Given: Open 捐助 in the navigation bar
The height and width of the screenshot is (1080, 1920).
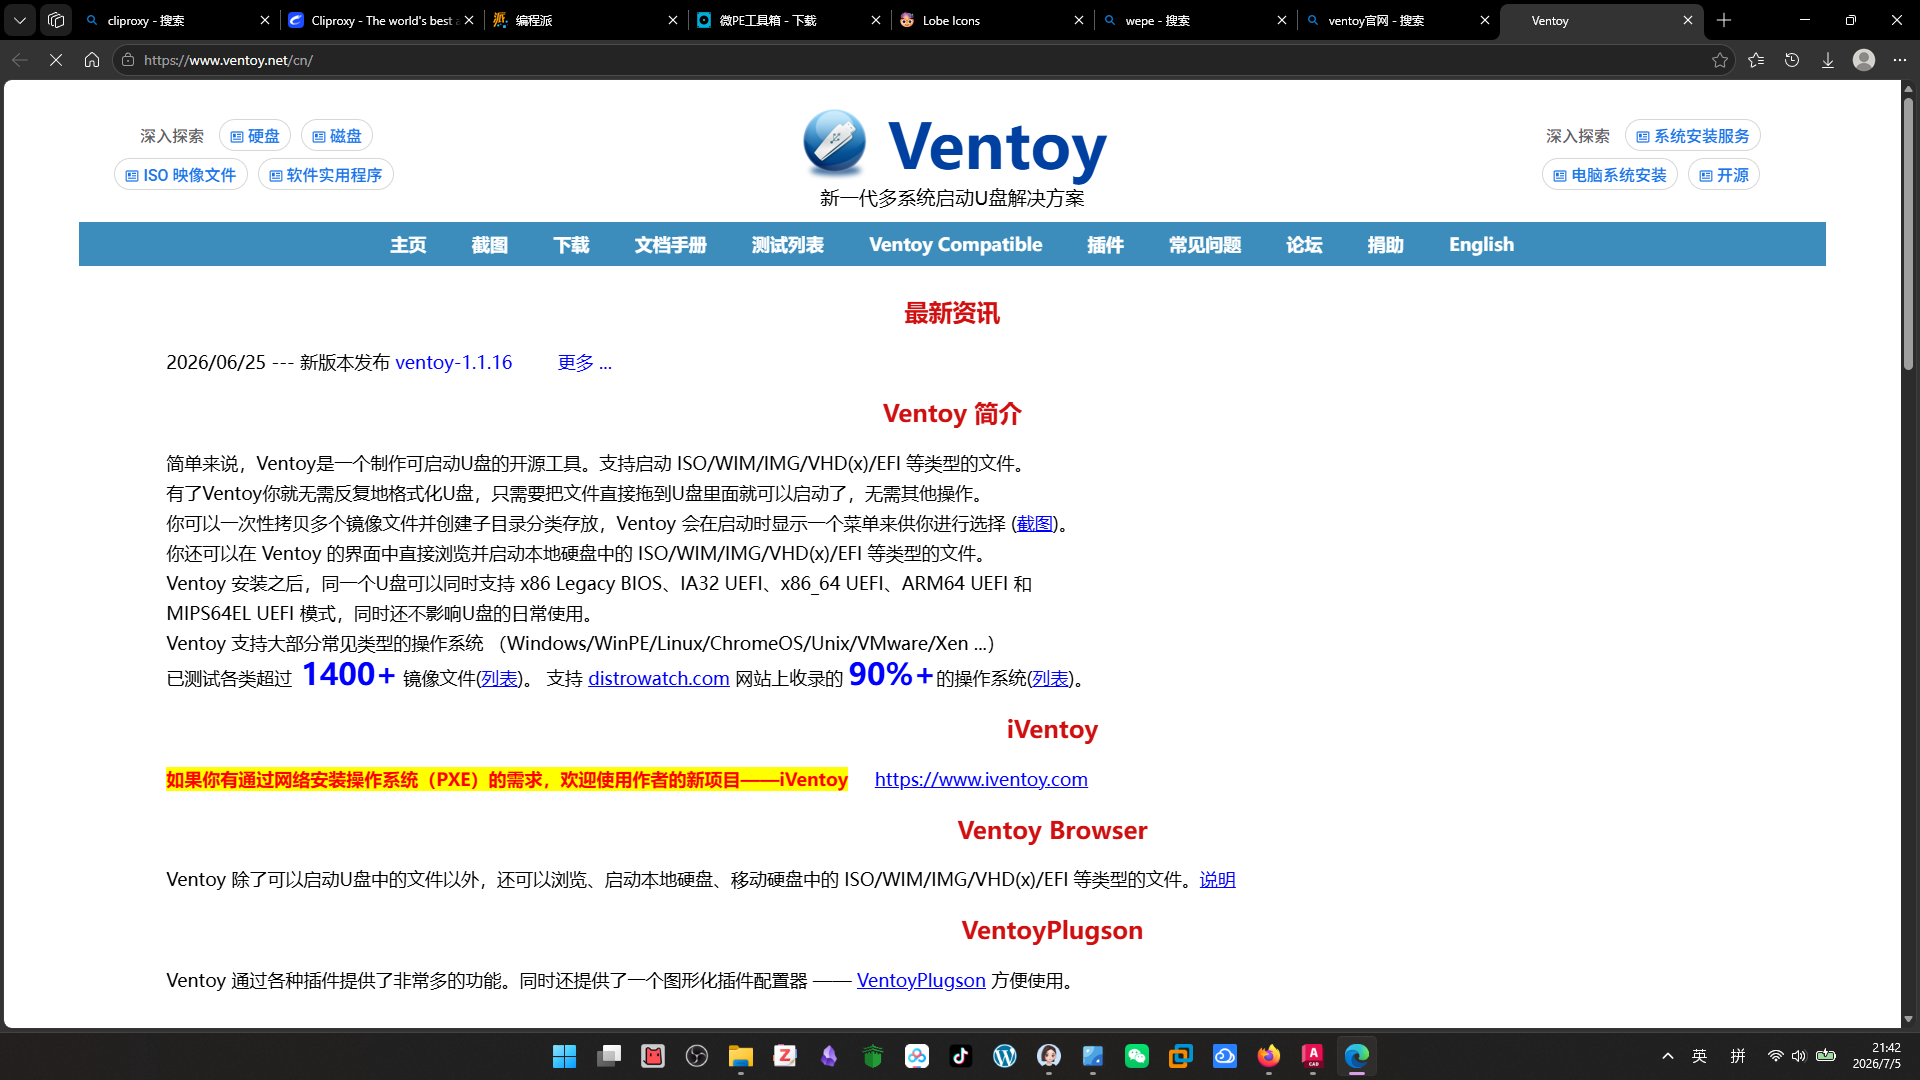Looking at the screenshot, I should point(1386,245).
